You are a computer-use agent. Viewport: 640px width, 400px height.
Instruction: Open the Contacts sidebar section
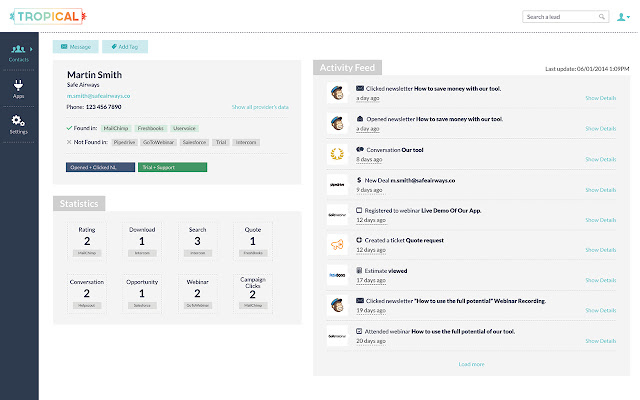click(19, 53)
